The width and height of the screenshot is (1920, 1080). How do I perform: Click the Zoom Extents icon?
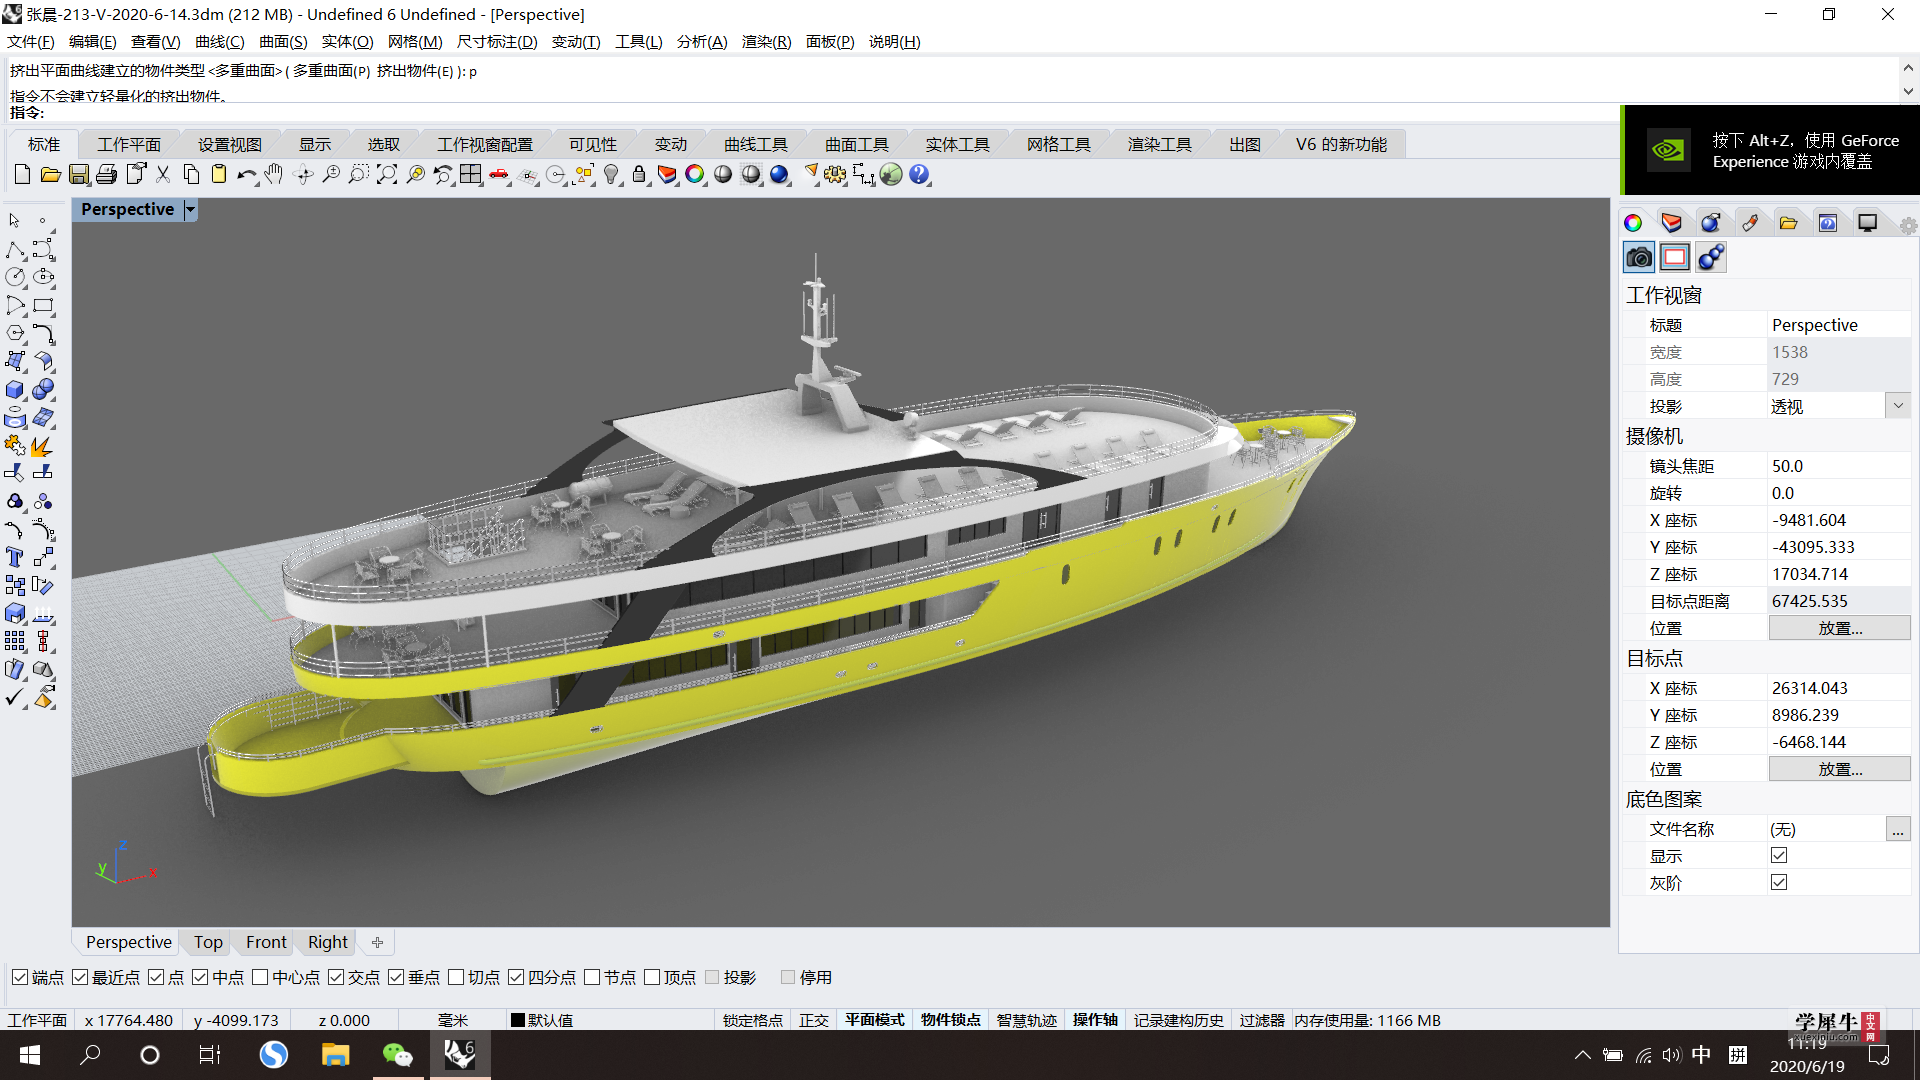(x=387, y=175)
